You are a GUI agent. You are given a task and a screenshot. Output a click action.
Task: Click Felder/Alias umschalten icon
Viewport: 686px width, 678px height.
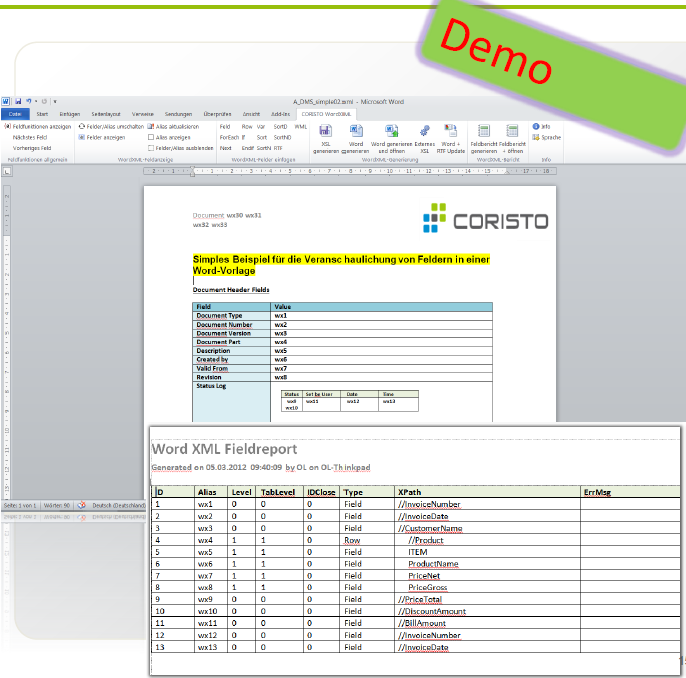pos(82,126)
